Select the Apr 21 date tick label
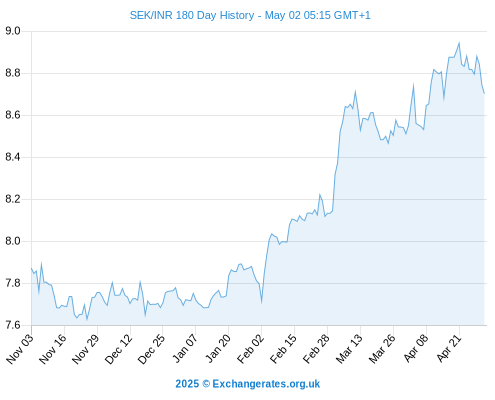Screen dimensions: 495x400 tap(448, 348)
